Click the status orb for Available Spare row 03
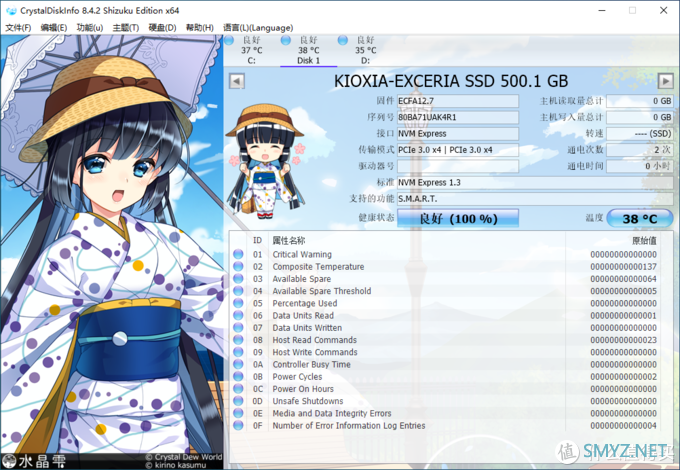Image resolution: width=680 pixels, height=470 pixels. [x=238, y=279]
